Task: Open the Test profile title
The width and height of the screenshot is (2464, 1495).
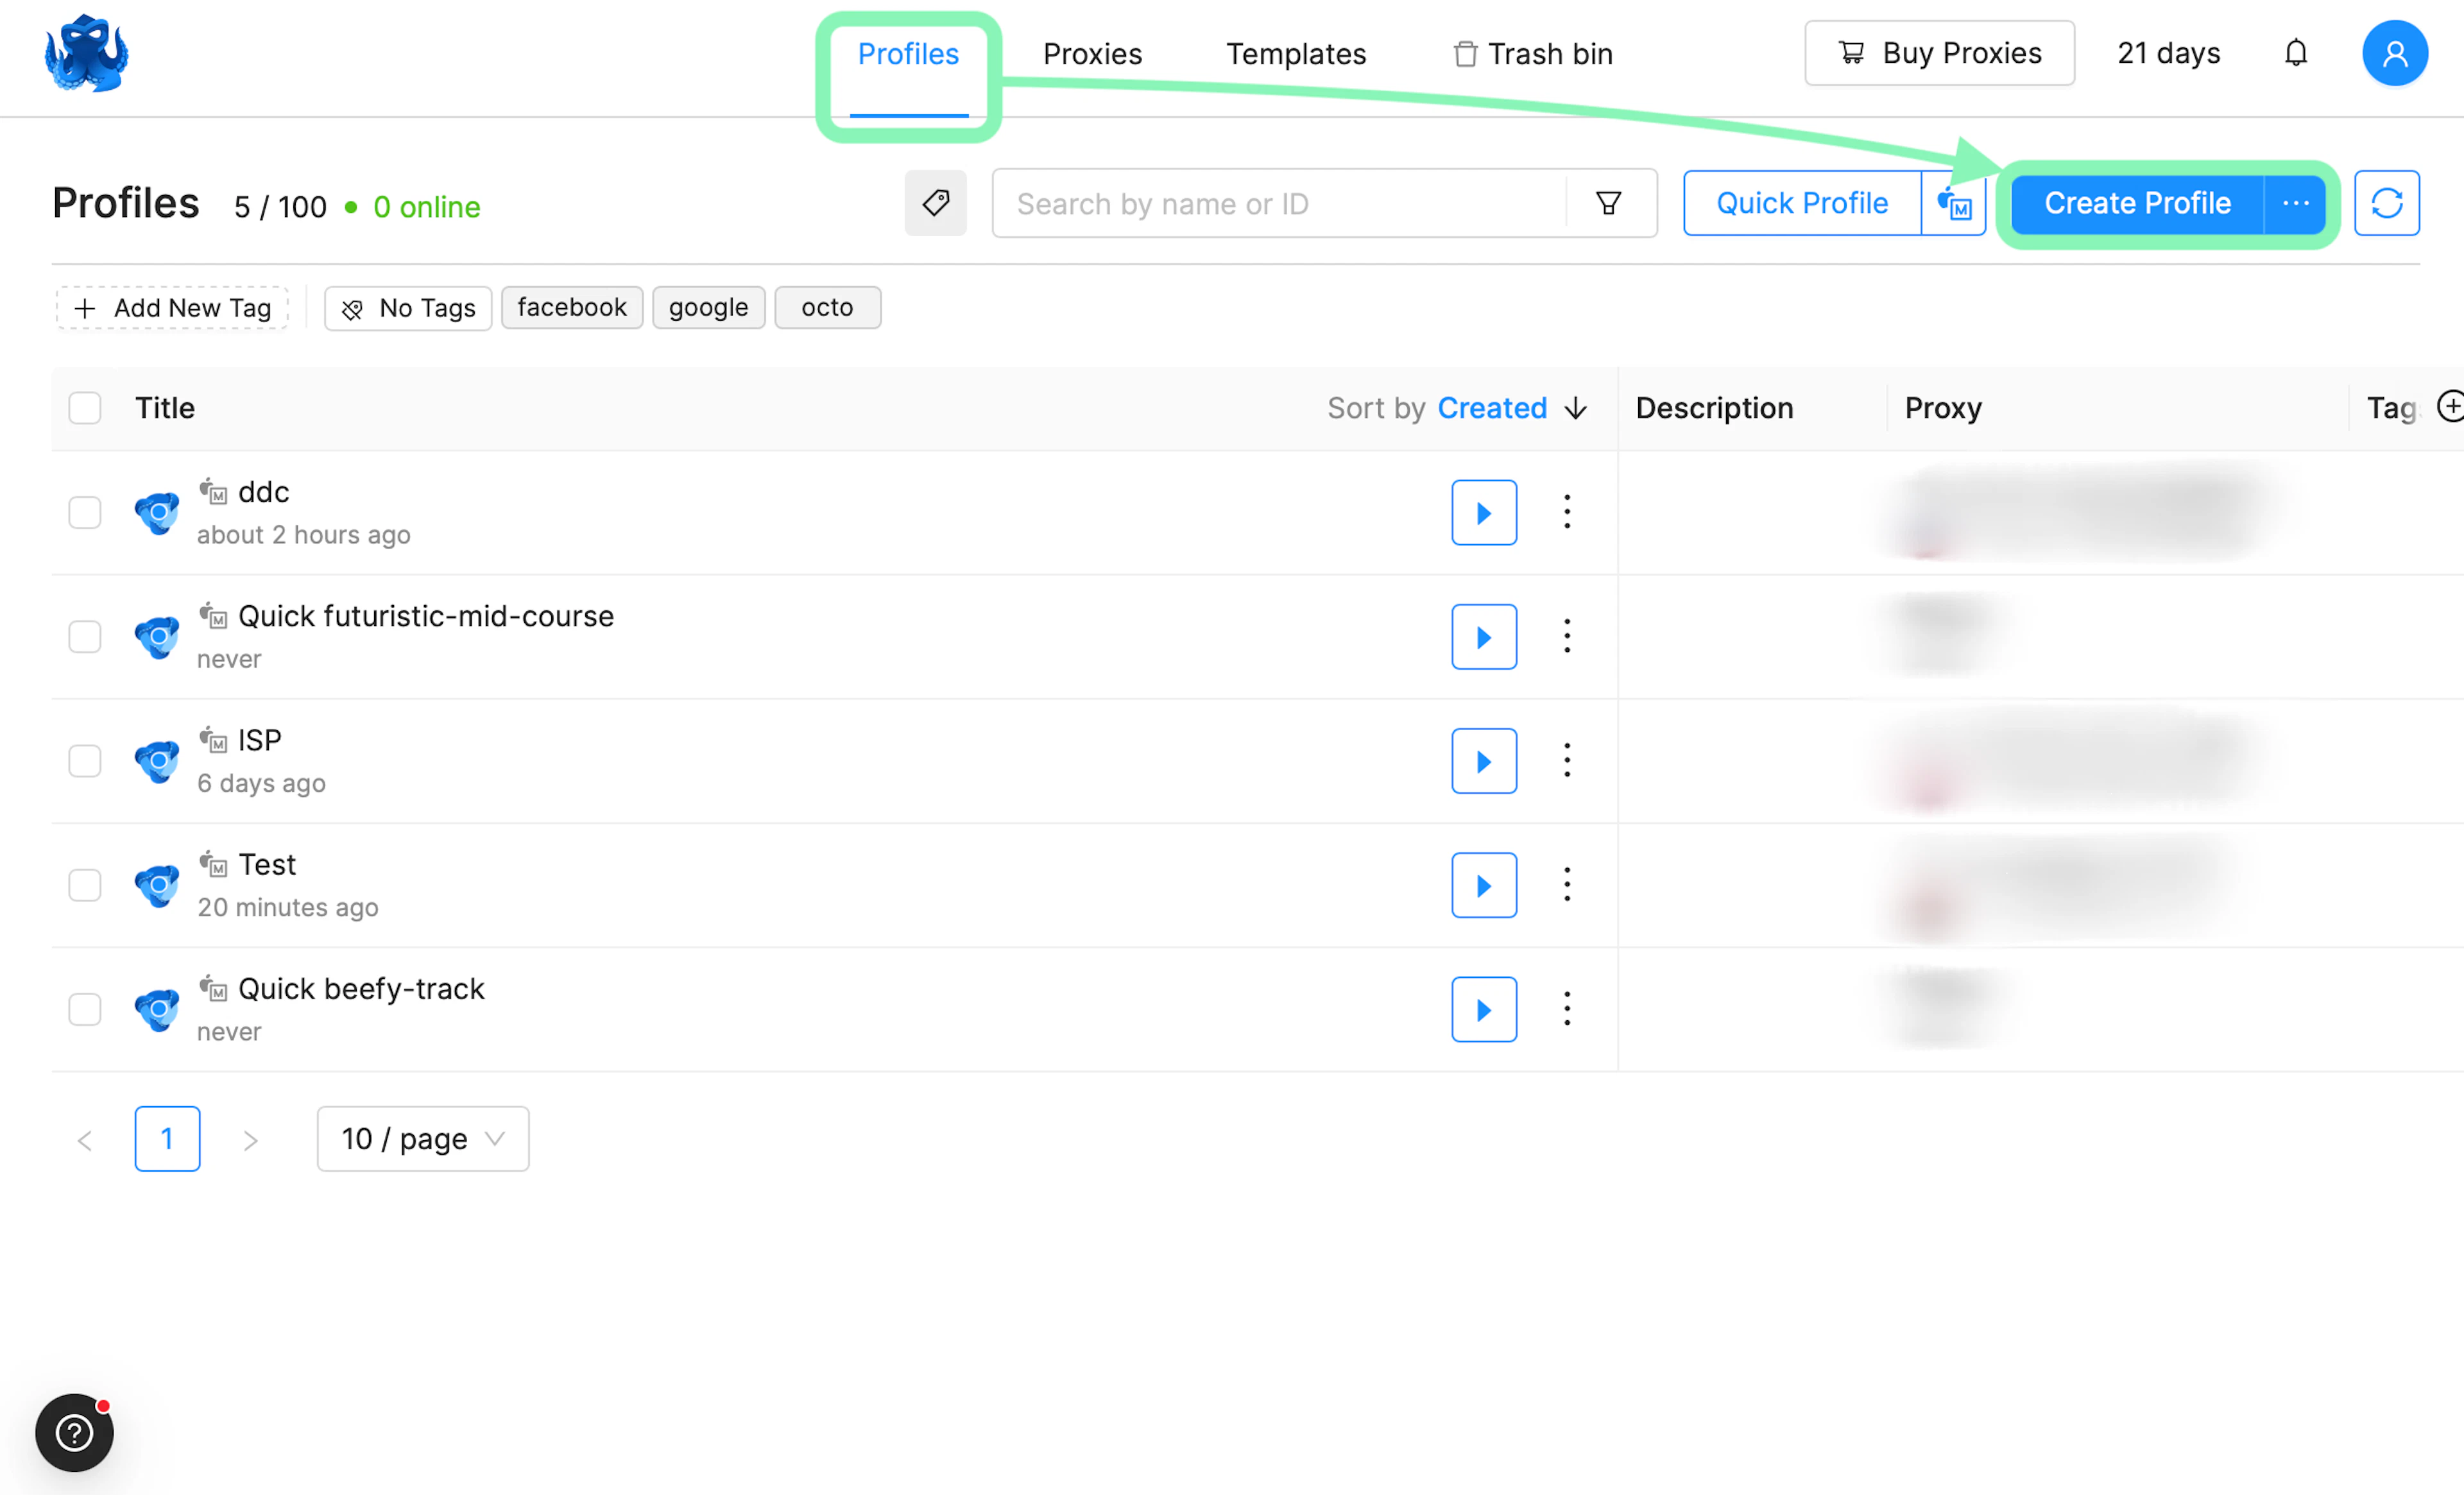Action: [x=267, y=864]
